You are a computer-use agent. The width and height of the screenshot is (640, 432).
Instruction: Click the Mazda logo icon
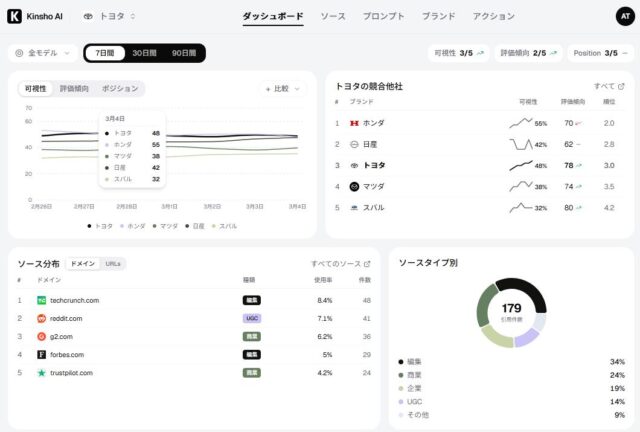click(x=354, y=187)
